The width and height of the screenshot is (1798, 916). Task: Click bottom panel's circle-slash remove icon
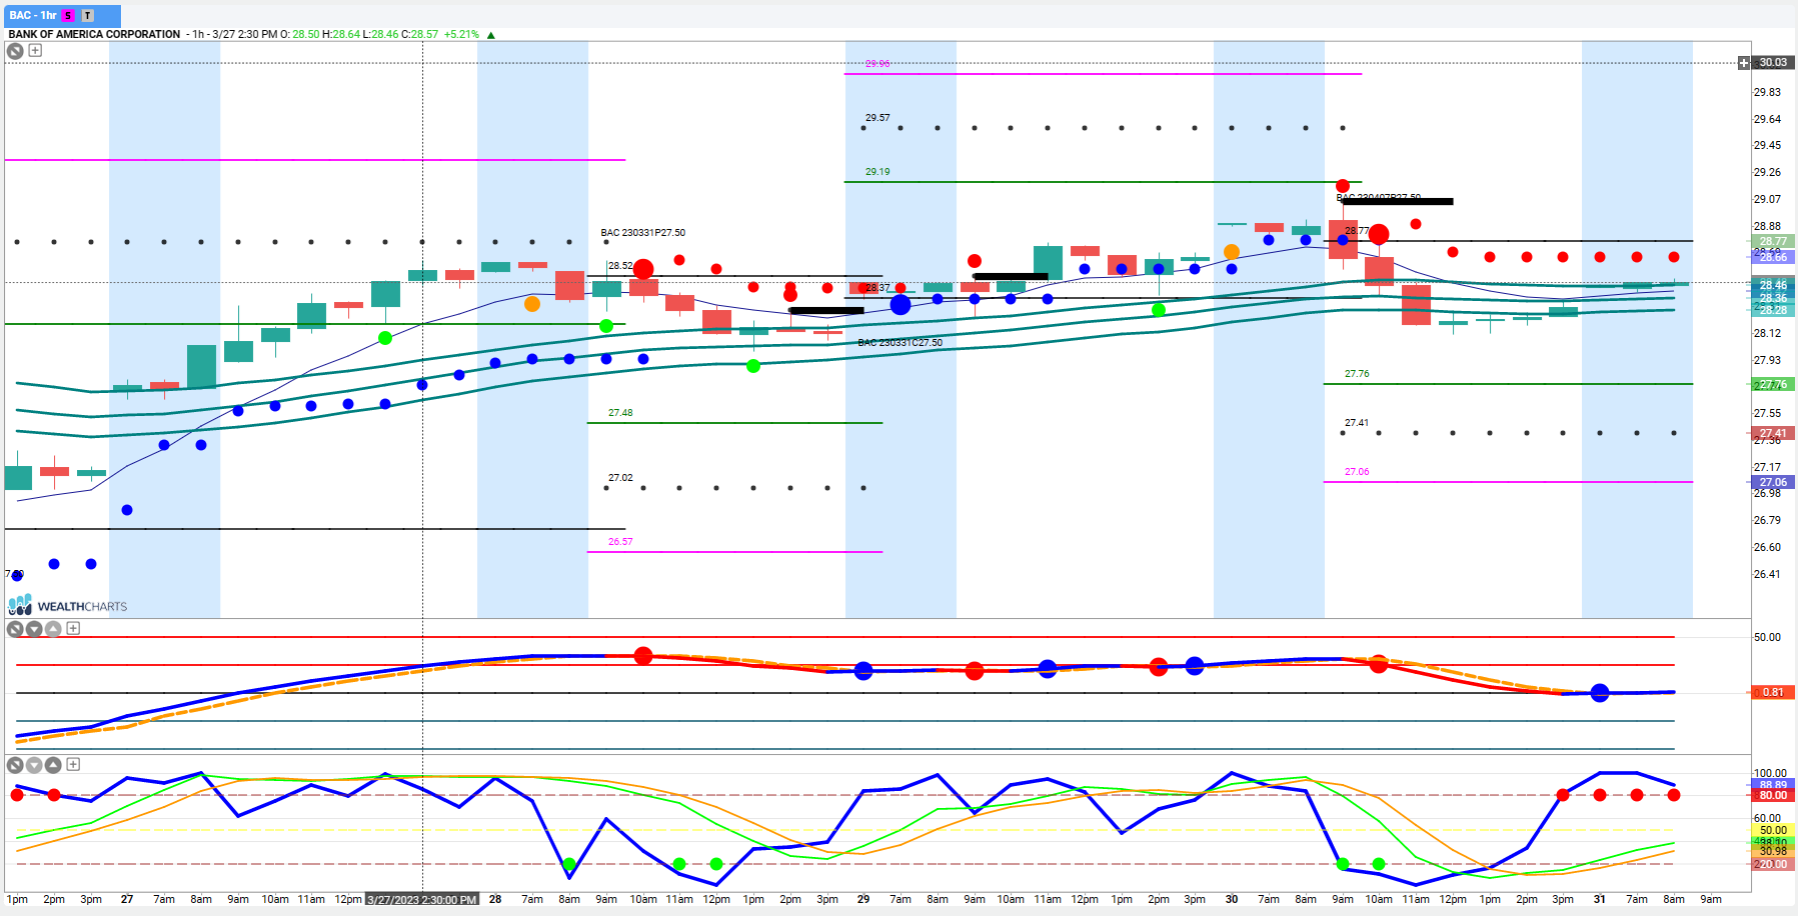(x=15, y=764)
